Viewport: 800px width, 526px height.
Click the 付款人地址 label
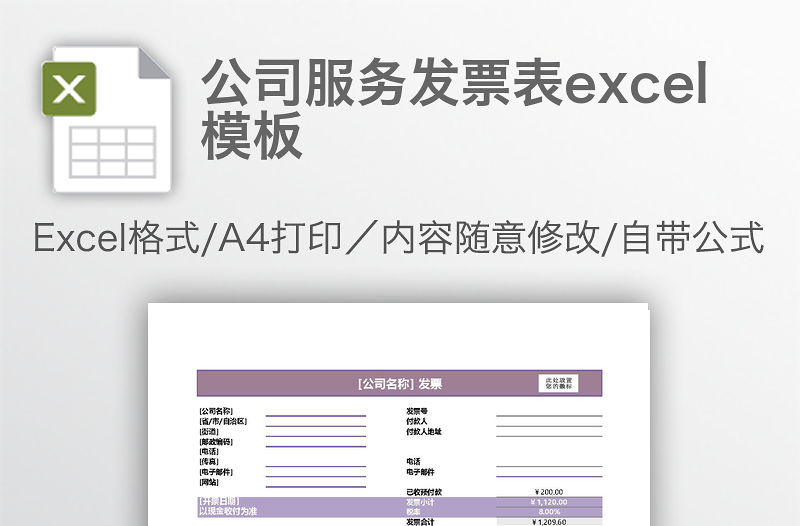[424, 431]
